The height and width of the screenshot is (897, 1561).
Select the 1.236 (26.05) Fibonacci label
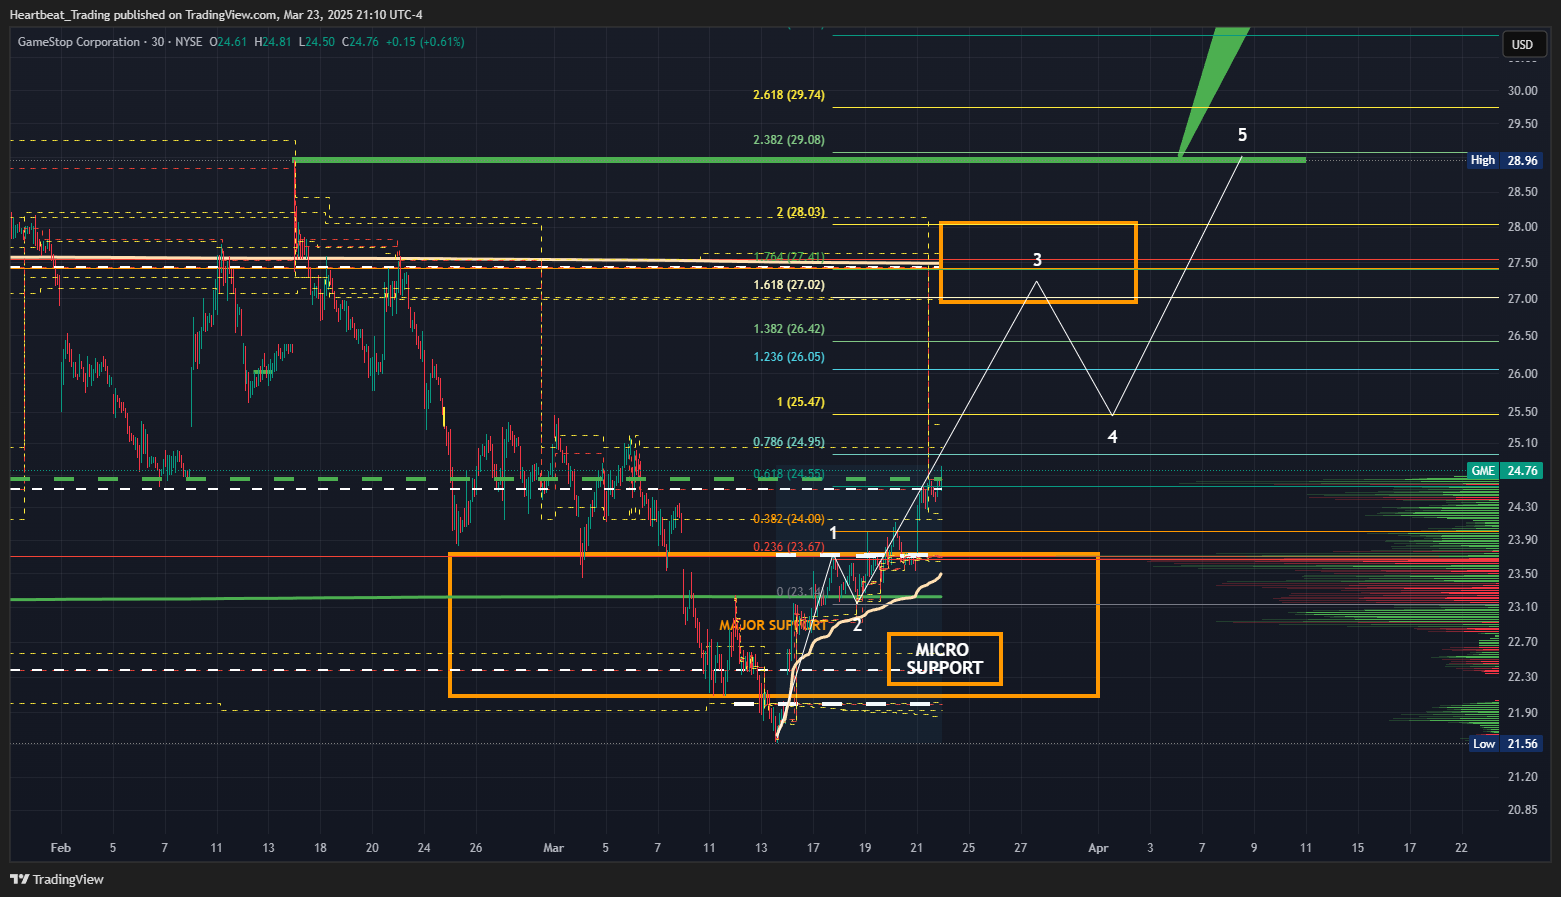789,357
